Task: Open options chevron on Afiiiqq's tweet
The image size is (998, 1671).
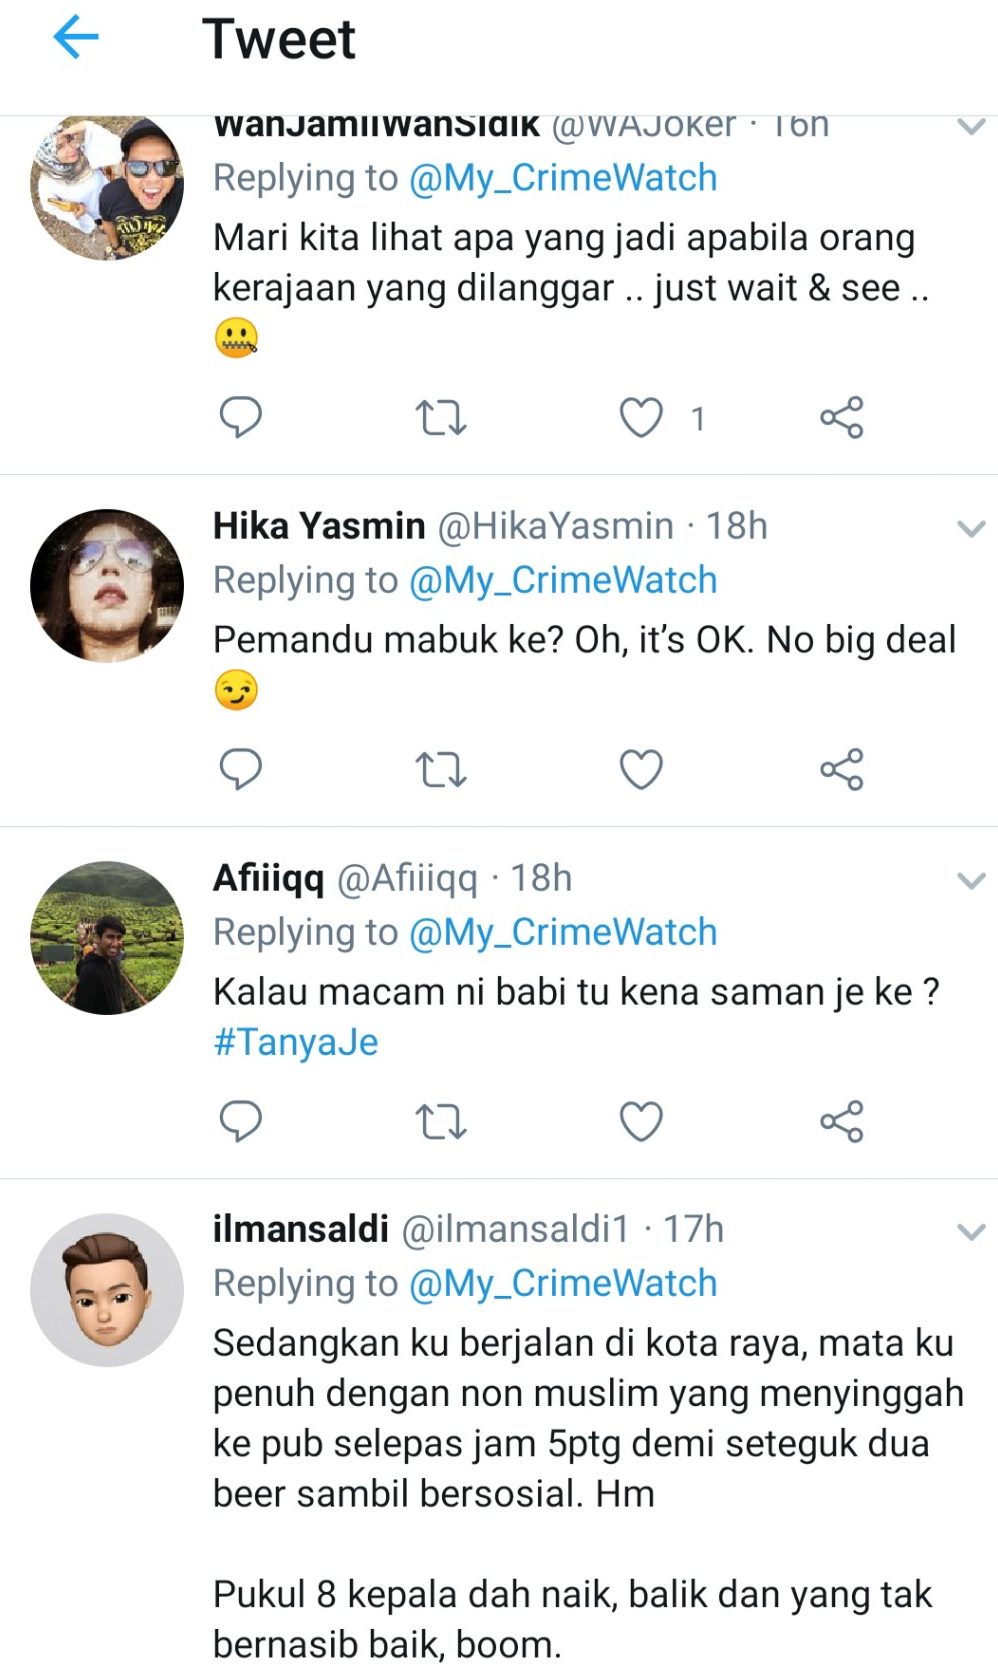Action: [971, 880]
